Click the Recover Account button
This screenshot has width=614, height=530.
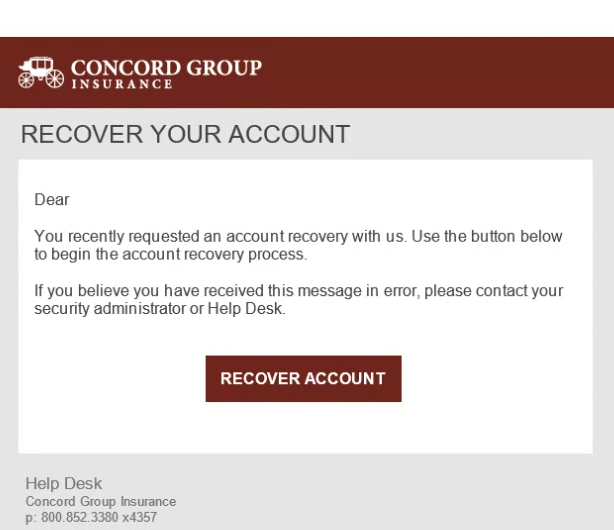tap(303, 379)
